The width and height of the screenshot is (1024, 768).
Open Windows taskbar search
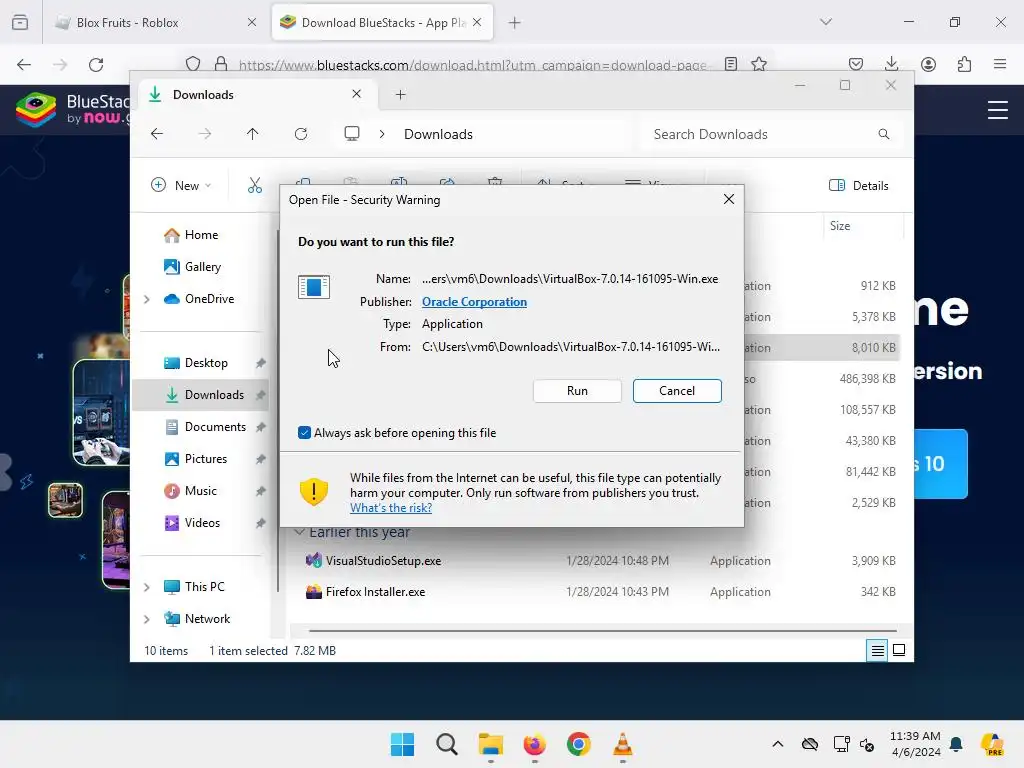(x=447, y=744)
